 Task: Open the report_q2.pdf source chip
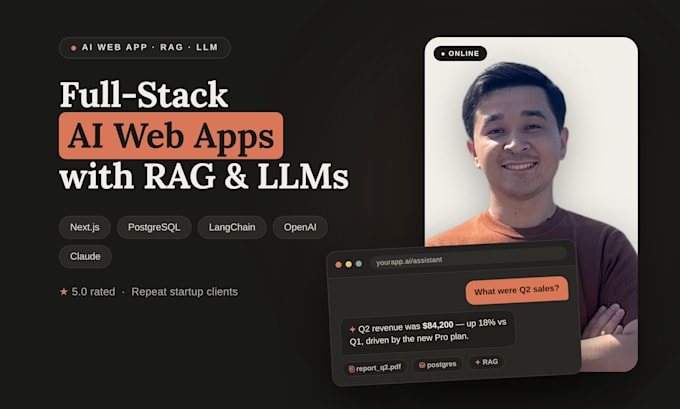pyautogui.click(x=375, y=368)
